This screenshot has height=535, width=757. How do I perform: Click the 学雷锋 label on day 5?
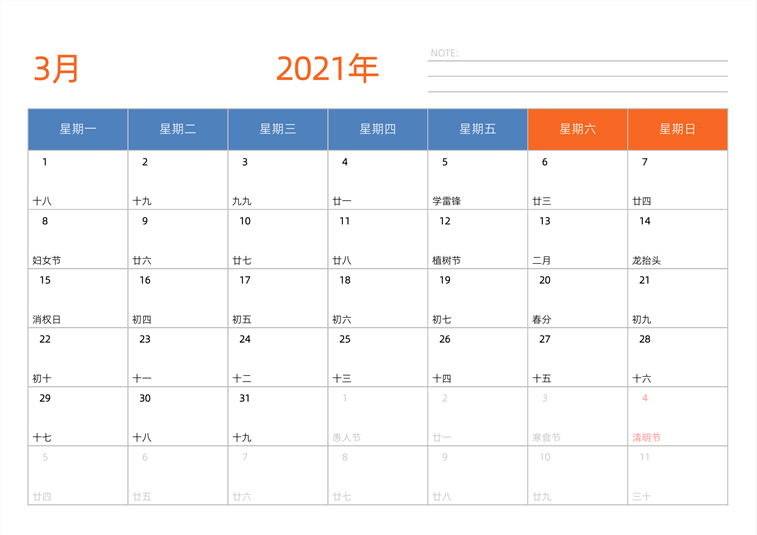click(447, 201)
